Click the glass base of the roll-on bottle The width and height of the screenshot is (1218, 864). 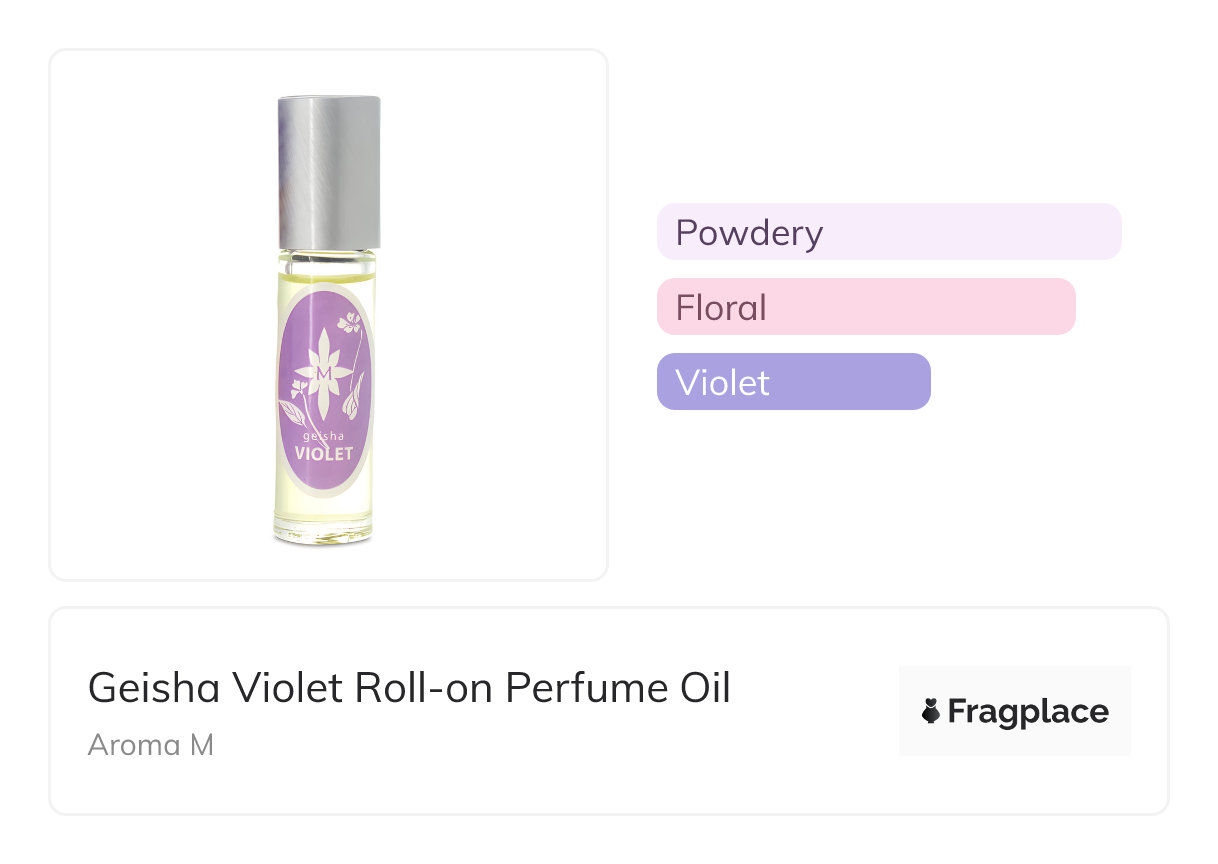[323, 532]
